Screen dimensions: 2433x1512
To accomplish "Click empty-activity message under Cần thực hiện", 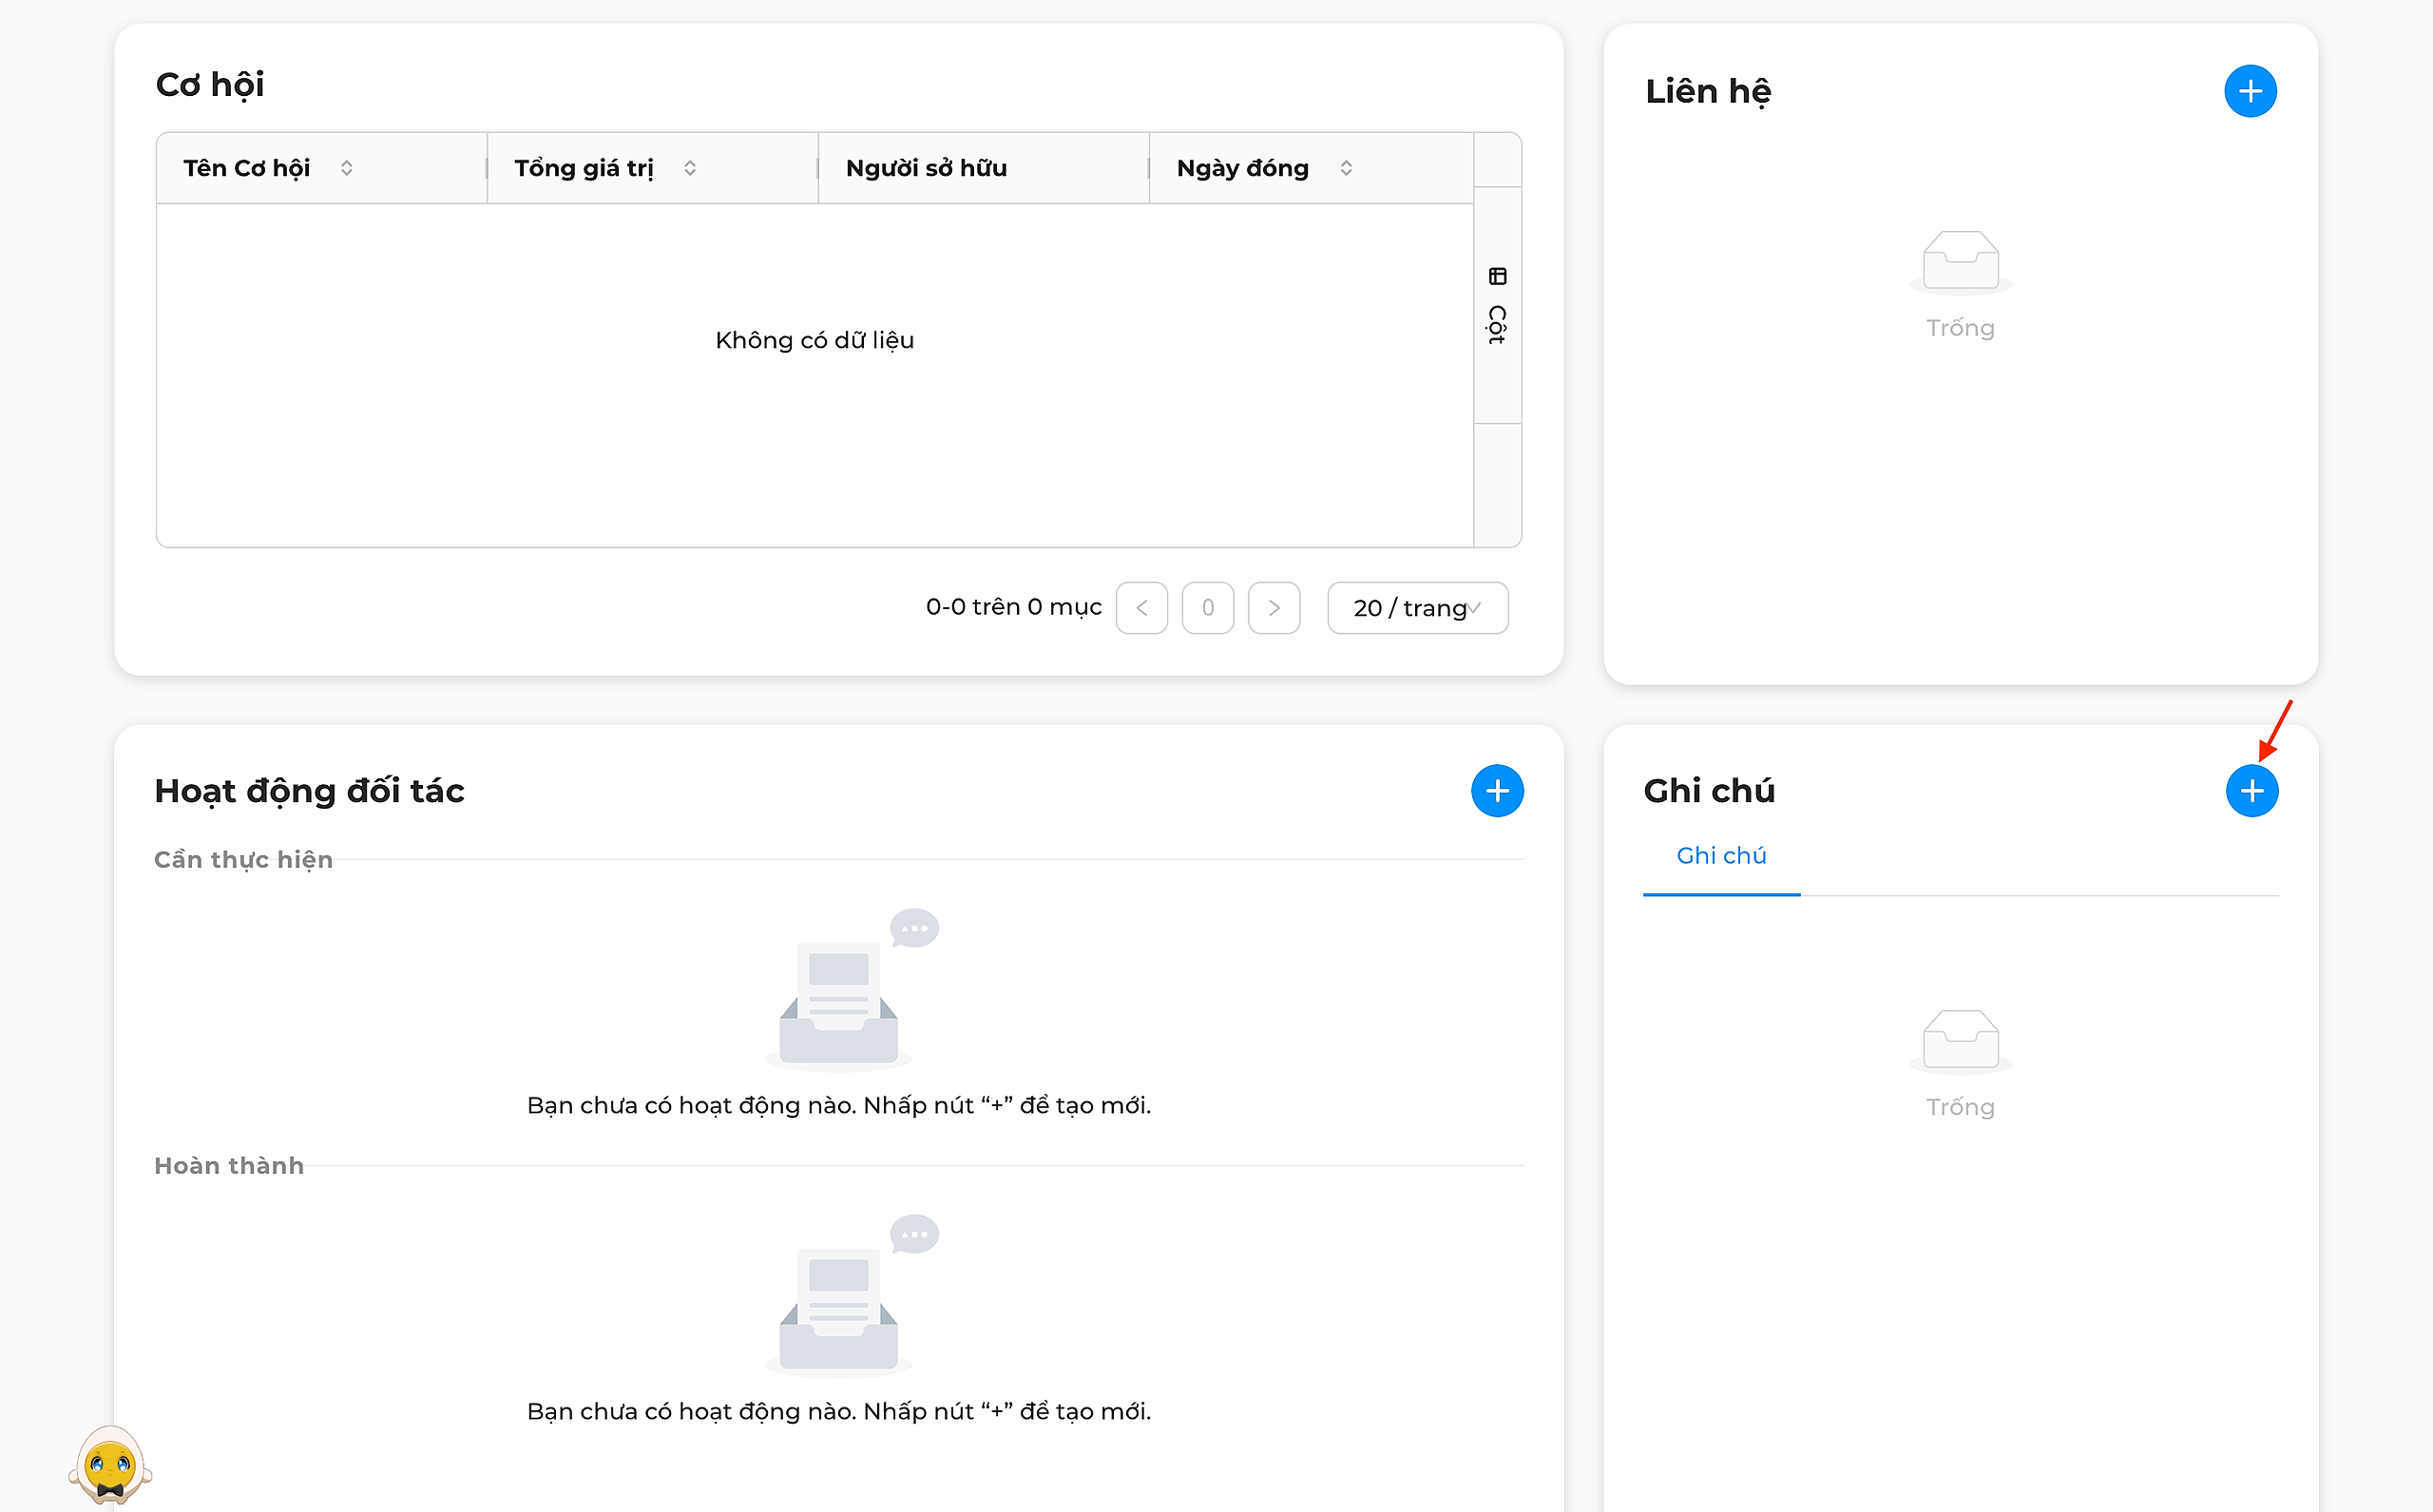I will tap(839, 1105).
